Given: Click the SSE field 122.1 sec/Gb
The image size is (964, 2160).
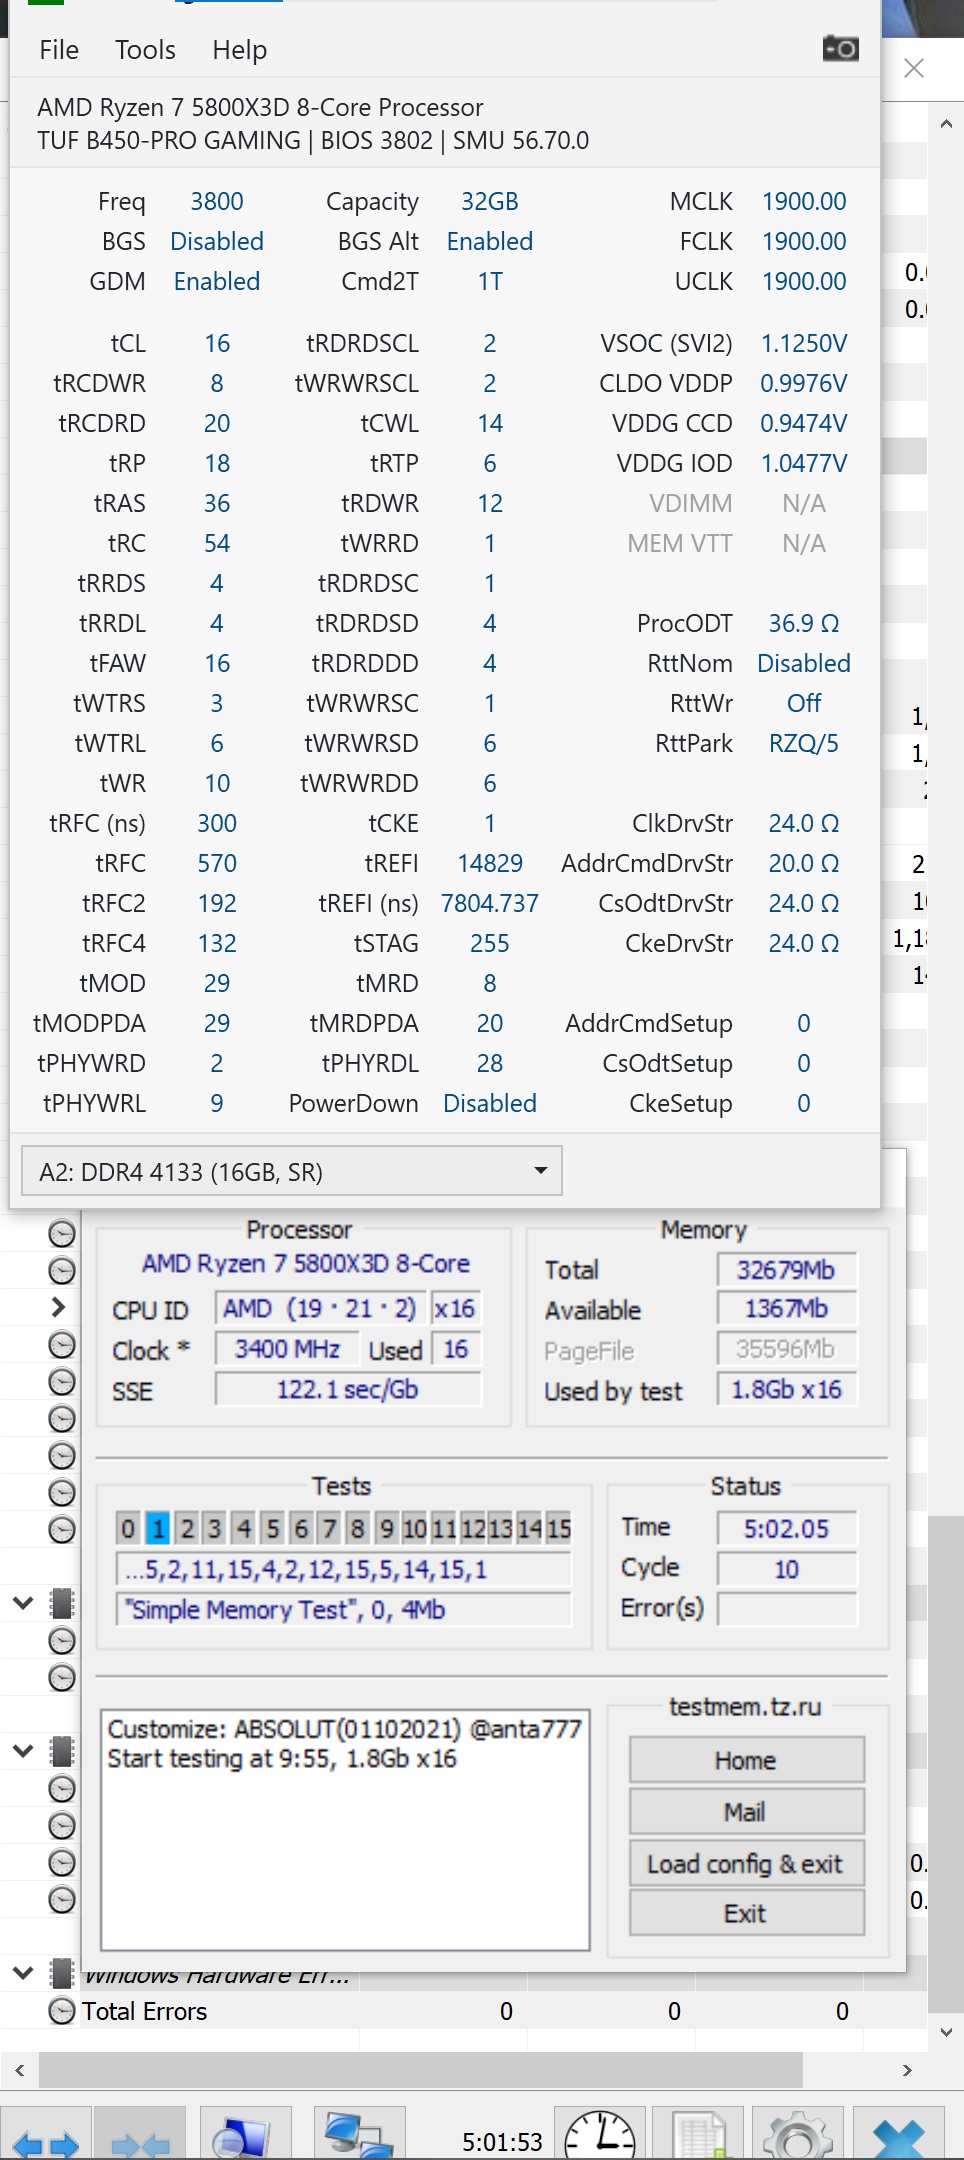Looking at the screenshot, I should pyautogui.click(x=348, y=1389).
